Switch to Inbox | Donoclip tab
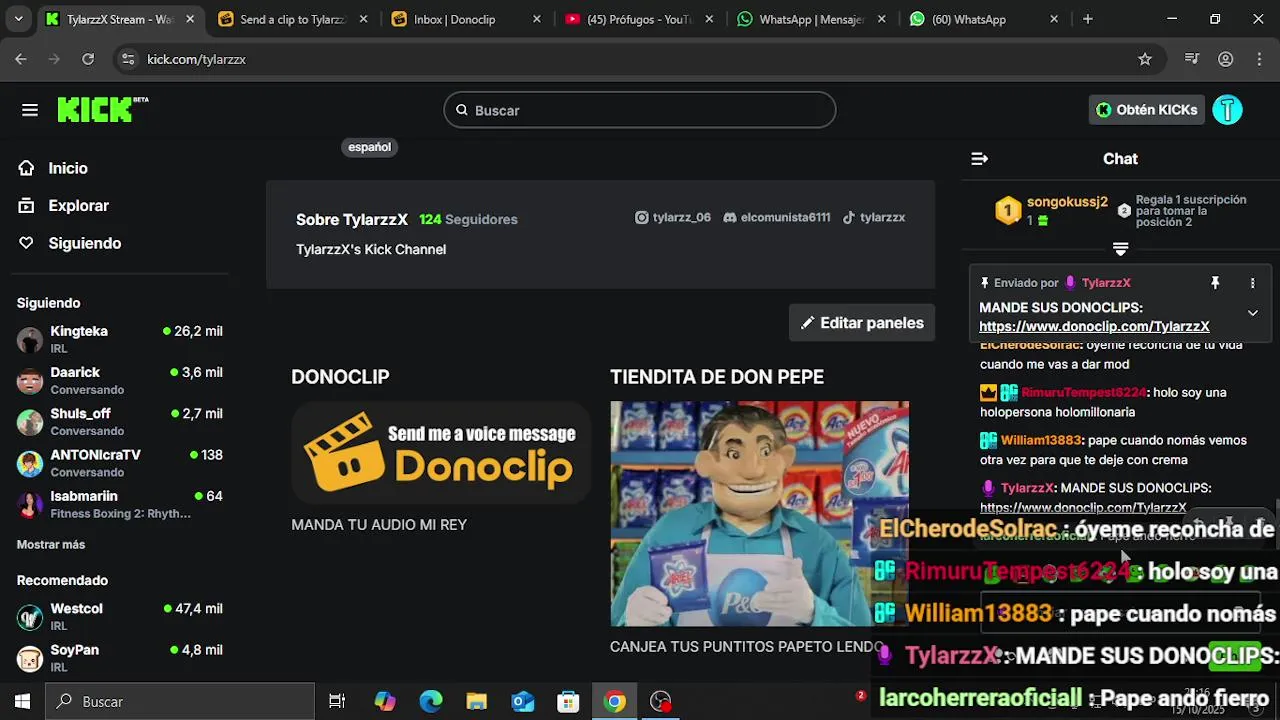1280x720 pixels. click(x=467, y=19)
